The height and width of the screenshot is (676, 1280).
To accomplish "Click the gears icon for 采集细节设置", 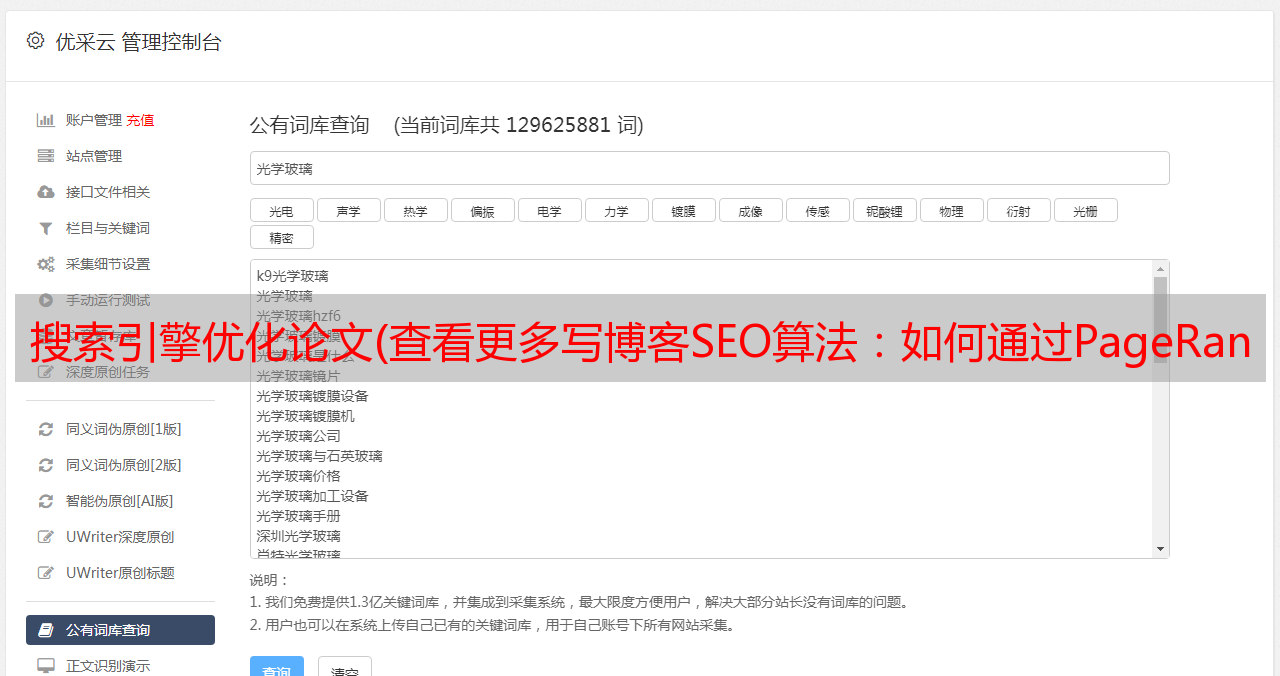I will pos(45,264).
